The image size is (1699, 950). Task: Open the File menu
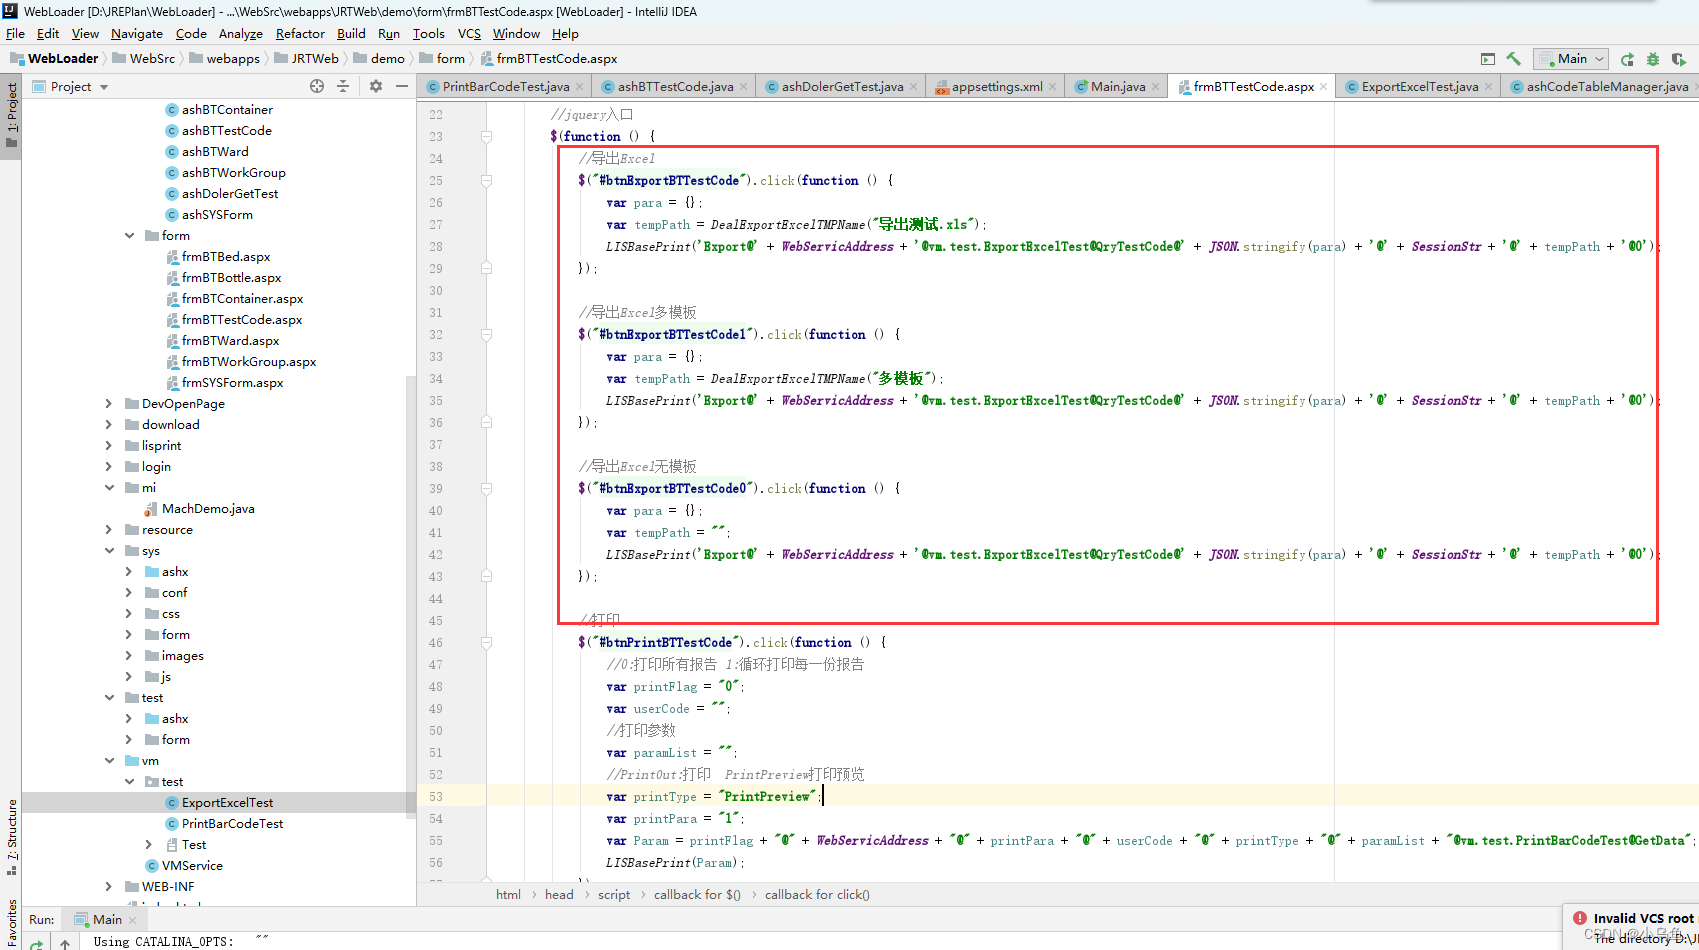coord(15,33)
